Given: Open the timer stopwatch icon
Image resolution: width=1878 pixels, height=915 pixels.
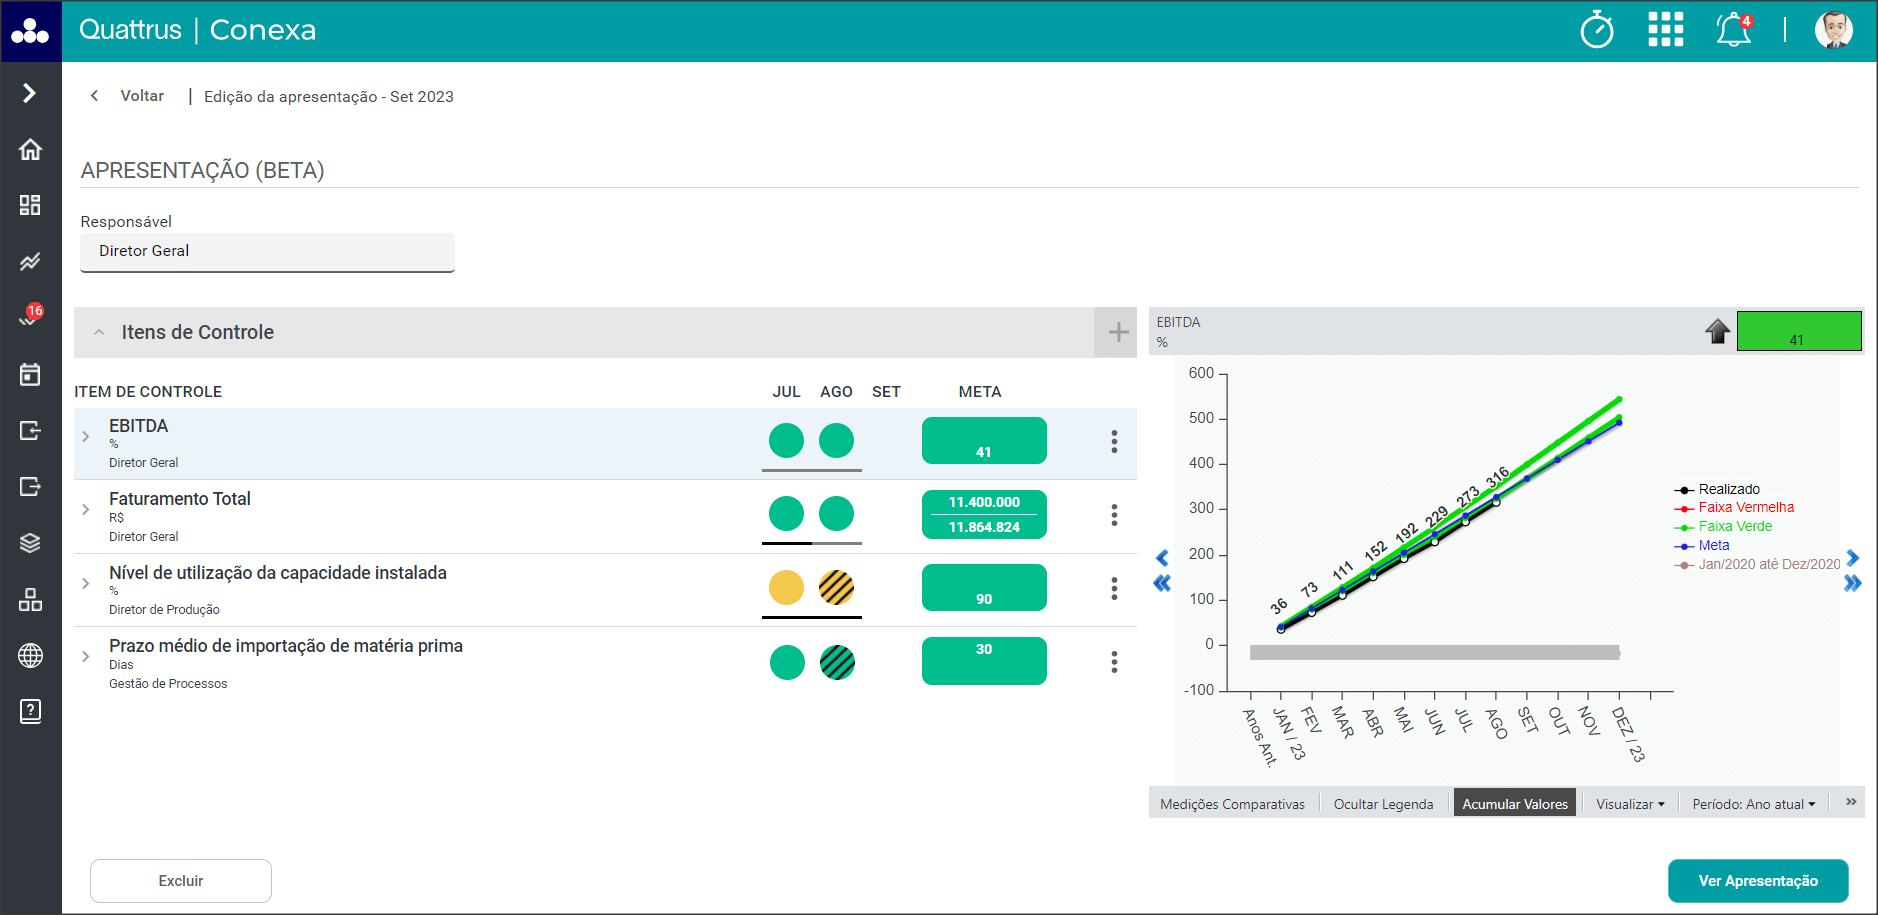Looking at the screenshot, I should click(1596, 30).
